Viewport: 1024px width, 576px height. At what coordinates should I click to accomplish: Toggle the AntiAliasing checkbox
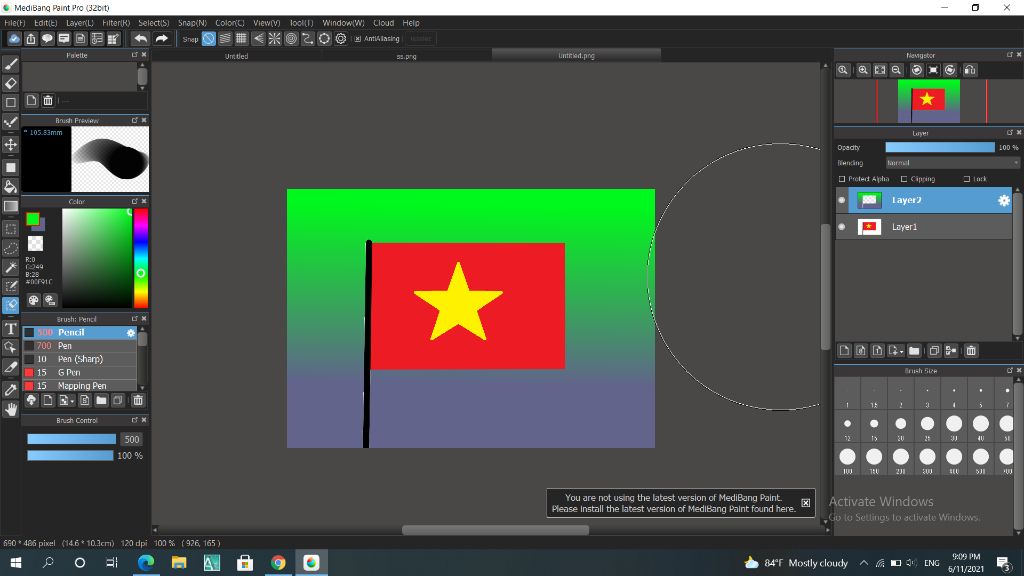click(357, 39)
